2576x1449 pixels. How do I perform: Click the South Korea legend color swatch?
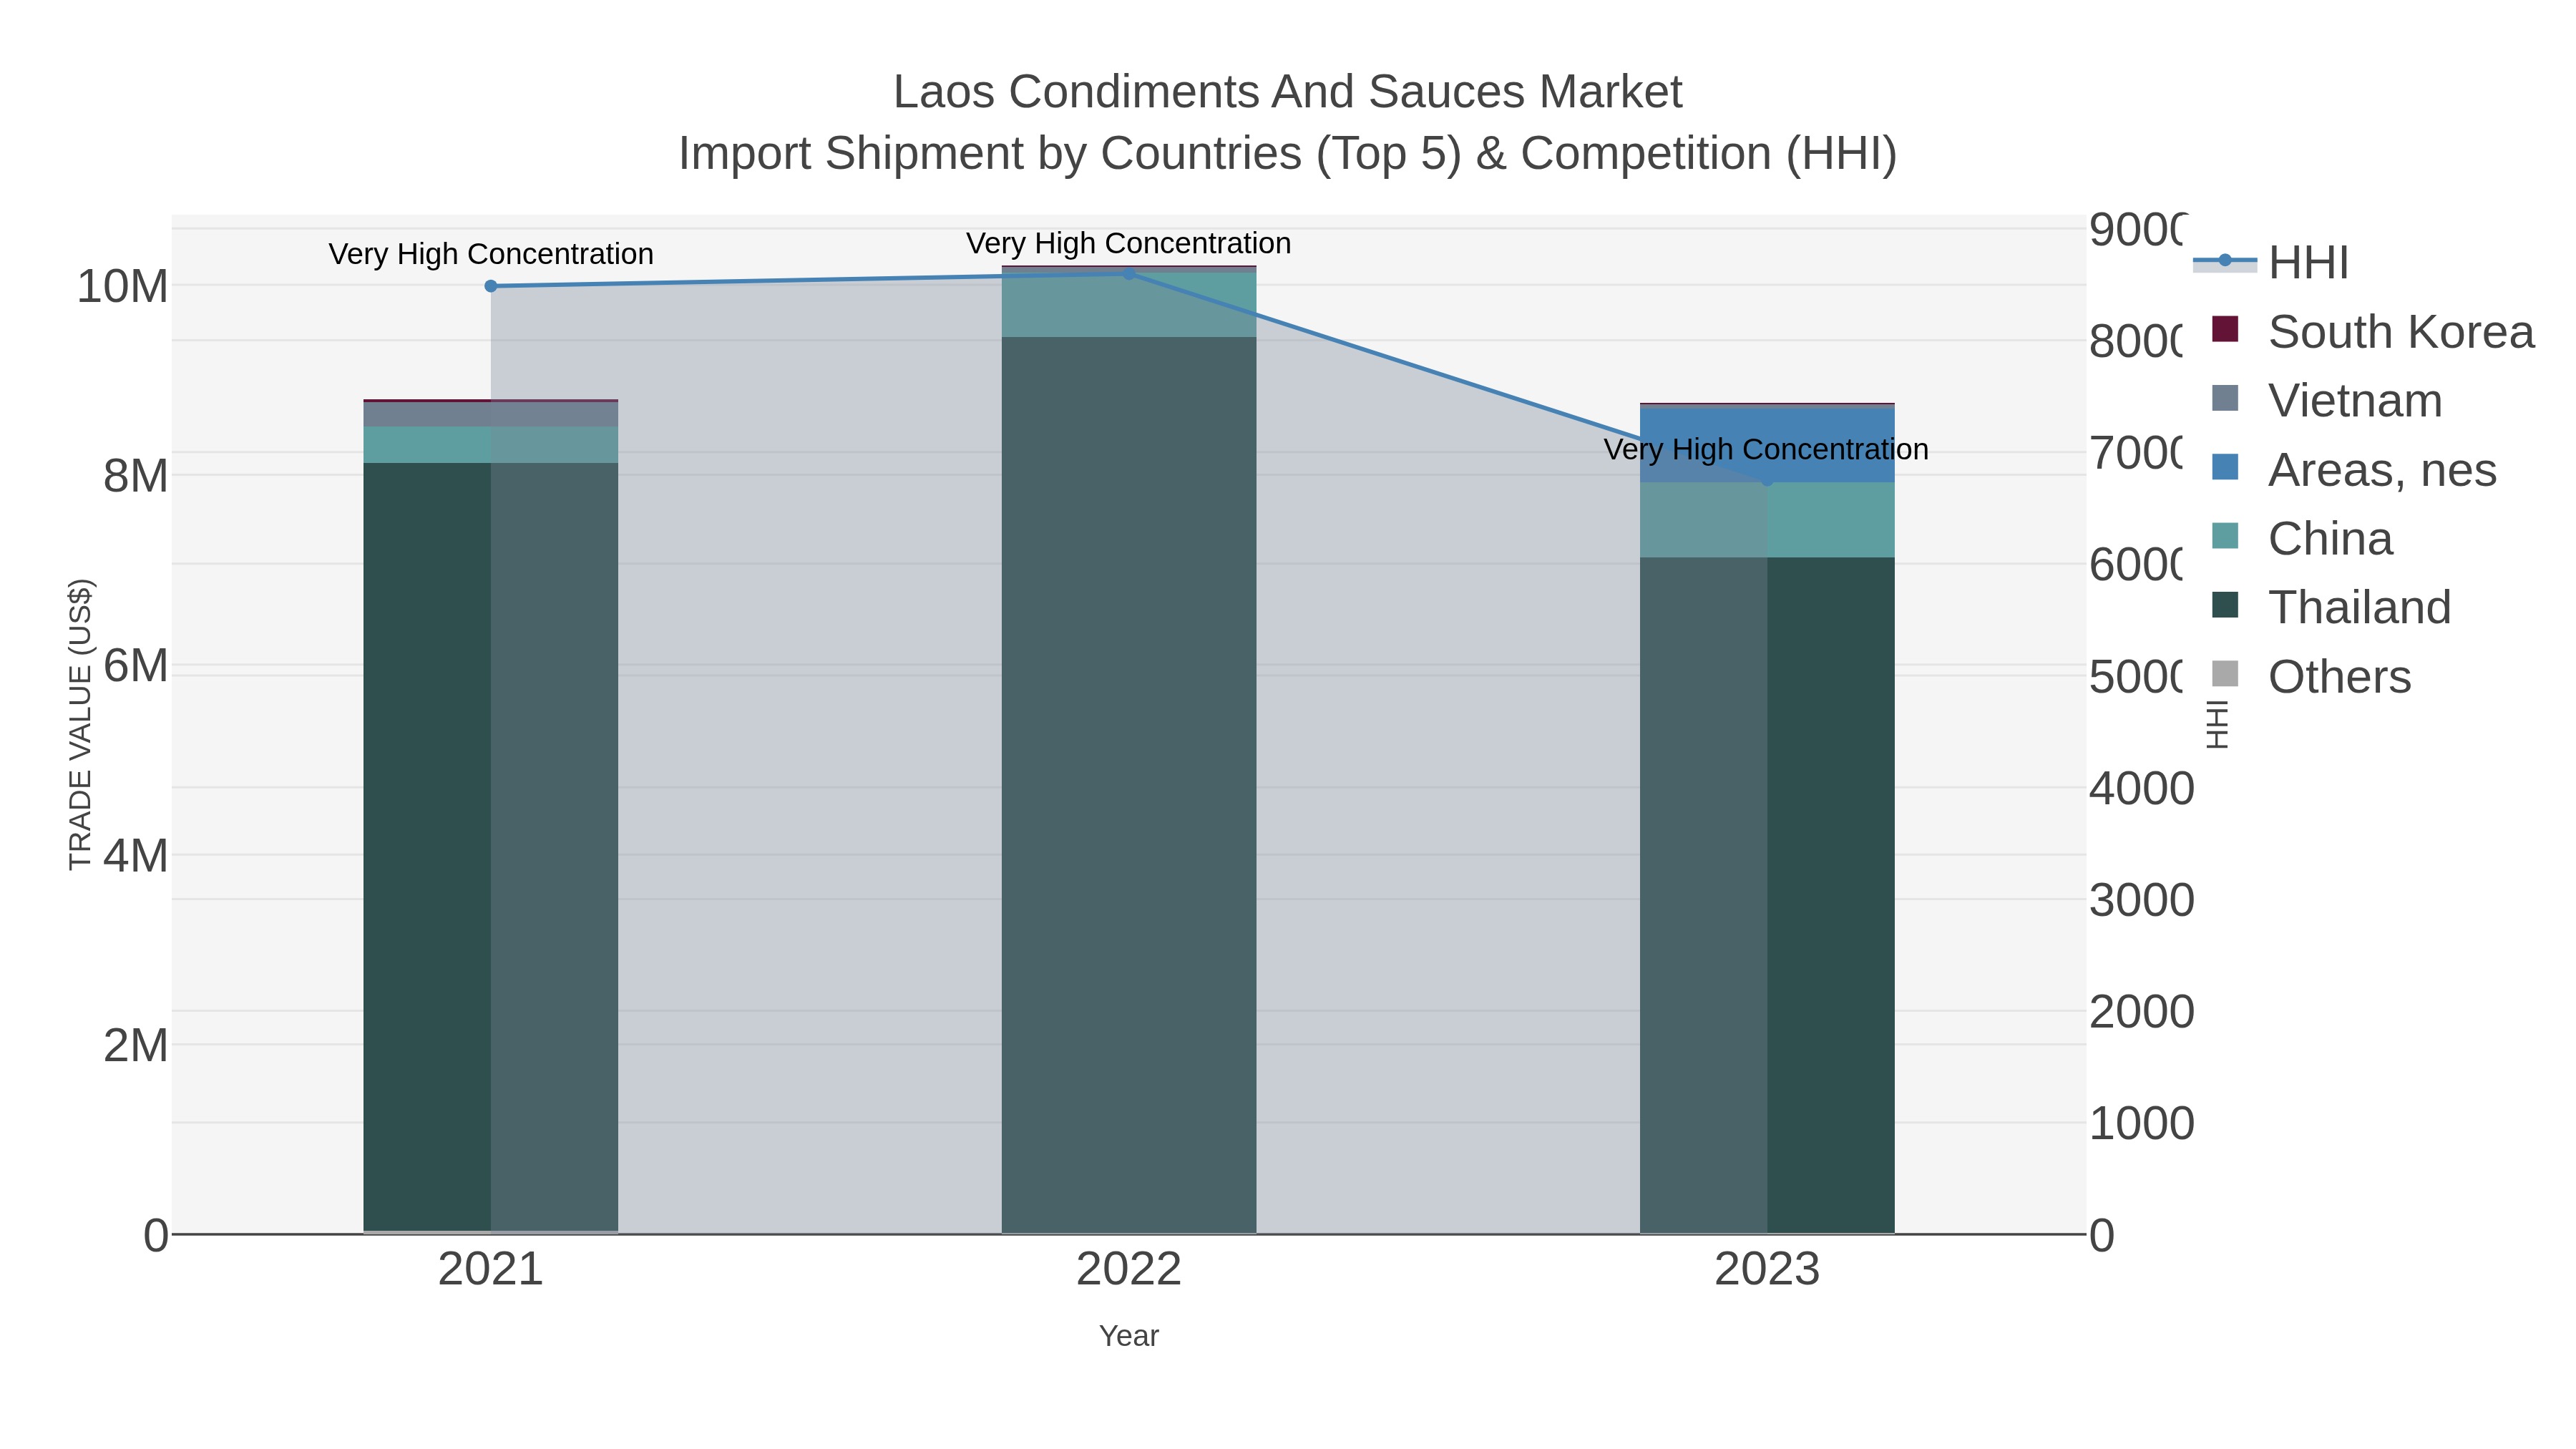(x=2225, y=329)
